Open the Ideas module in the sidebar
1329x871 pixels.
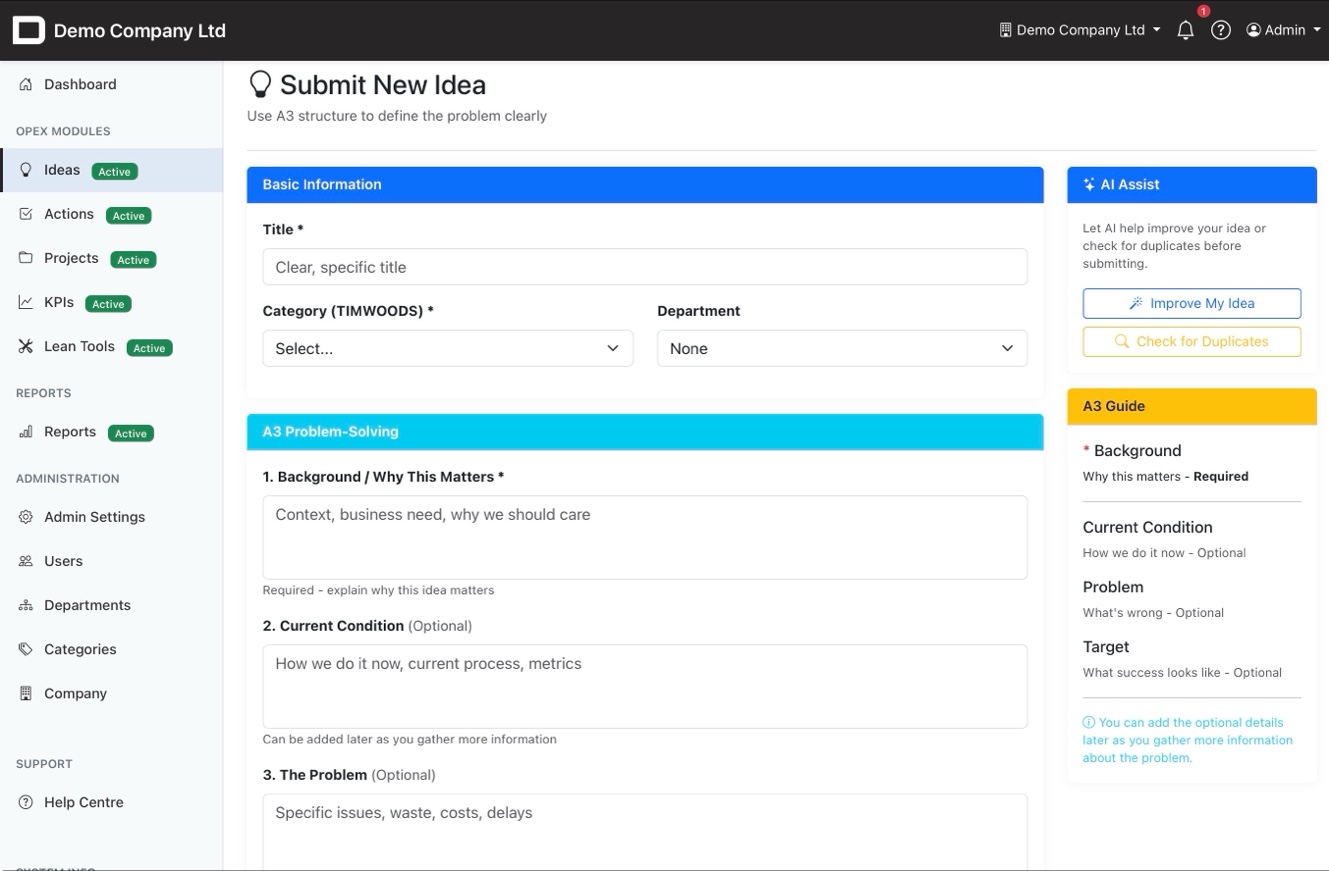click(x=62, y=169)
